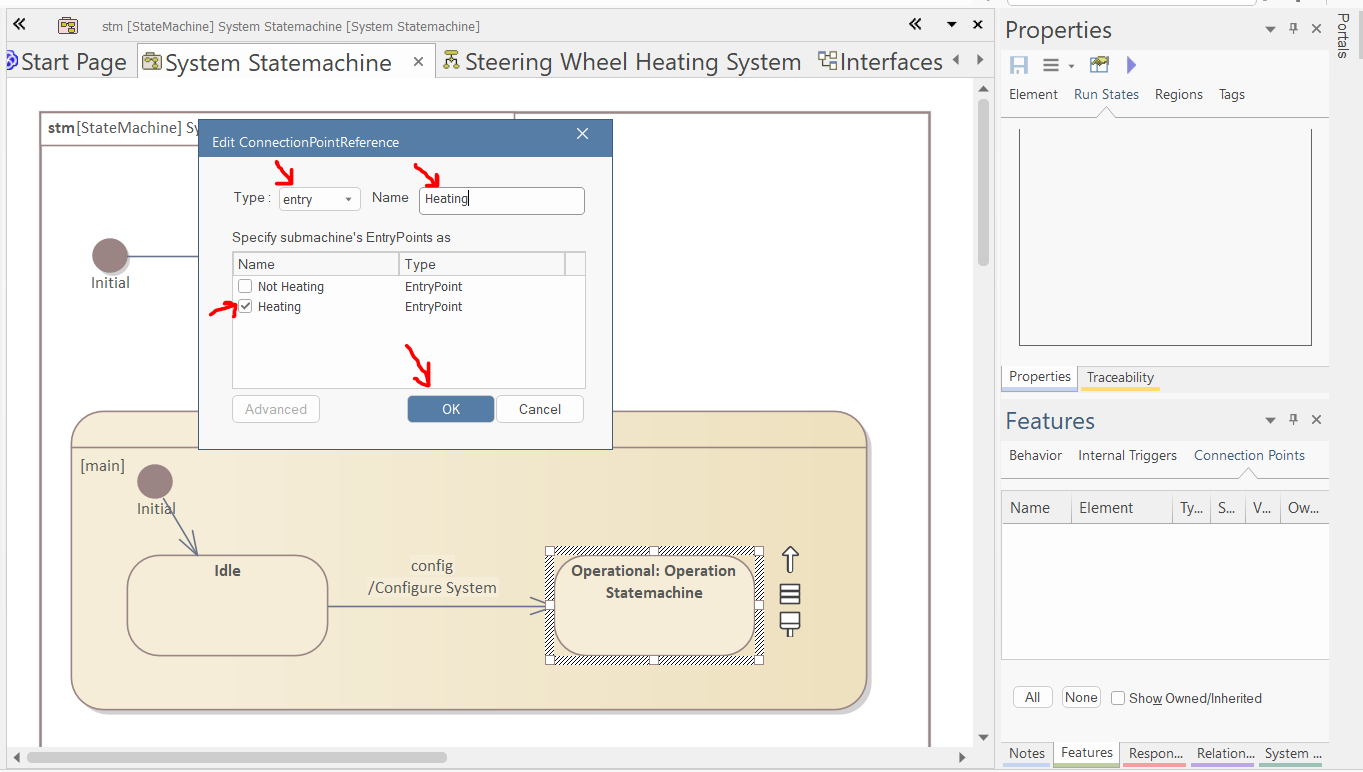
Task: Click the up-arrow quick linker beside Operational state
Action: 789,559
